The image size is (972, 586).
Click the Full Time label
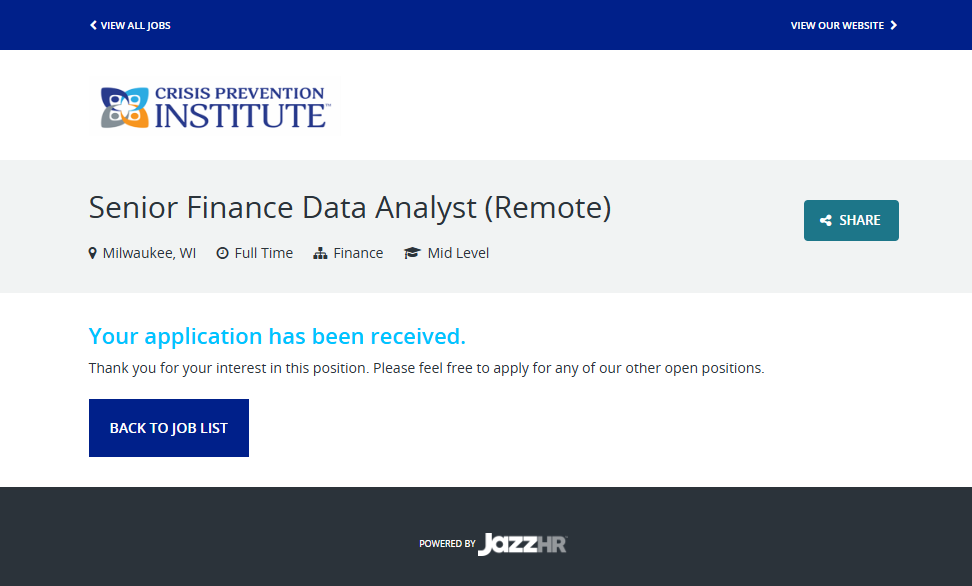(263, 253)
